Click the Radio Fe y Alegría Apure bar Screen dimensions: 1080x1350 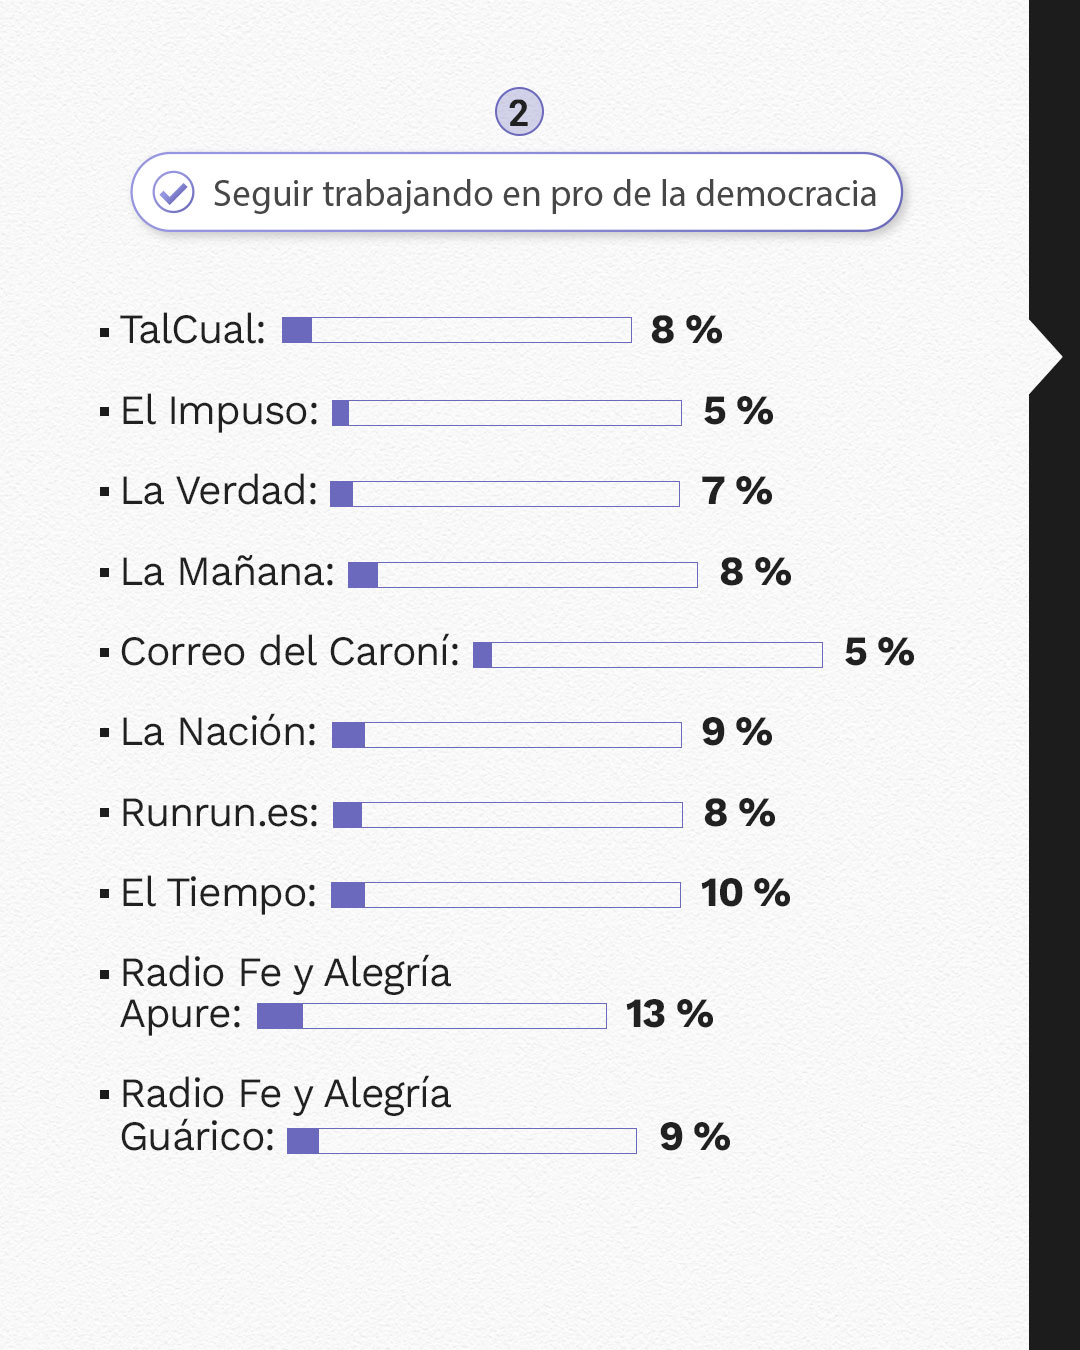432,1016
